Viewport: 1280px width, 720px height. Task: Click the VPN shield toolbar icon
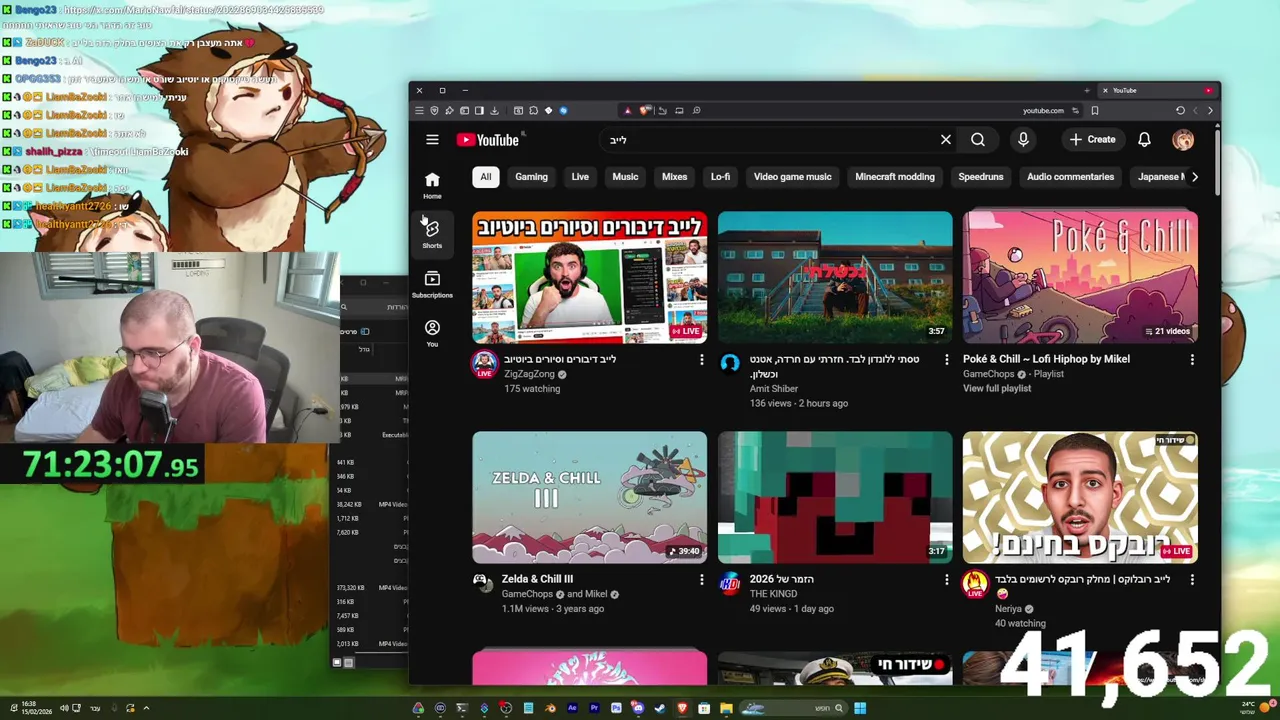click(434, 110)
